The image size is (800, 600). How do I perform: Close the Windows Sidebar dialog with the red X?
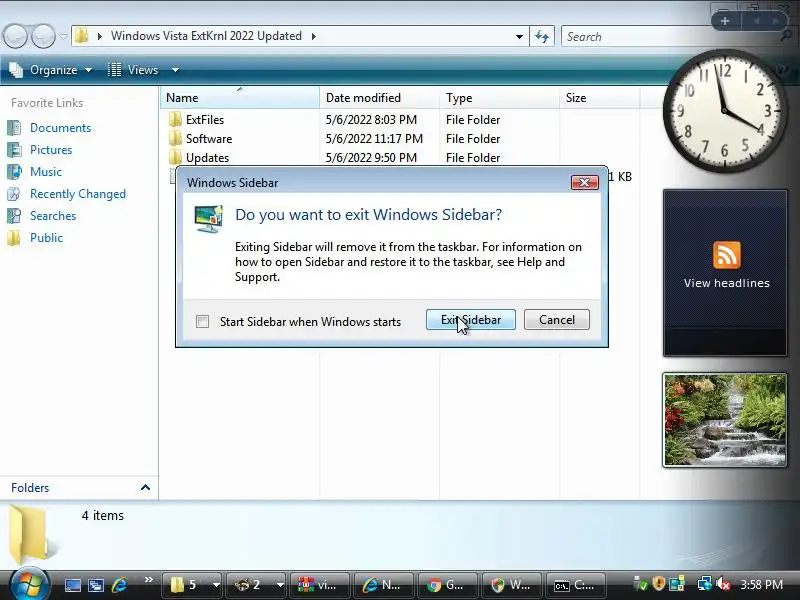[x=584, y=182]
